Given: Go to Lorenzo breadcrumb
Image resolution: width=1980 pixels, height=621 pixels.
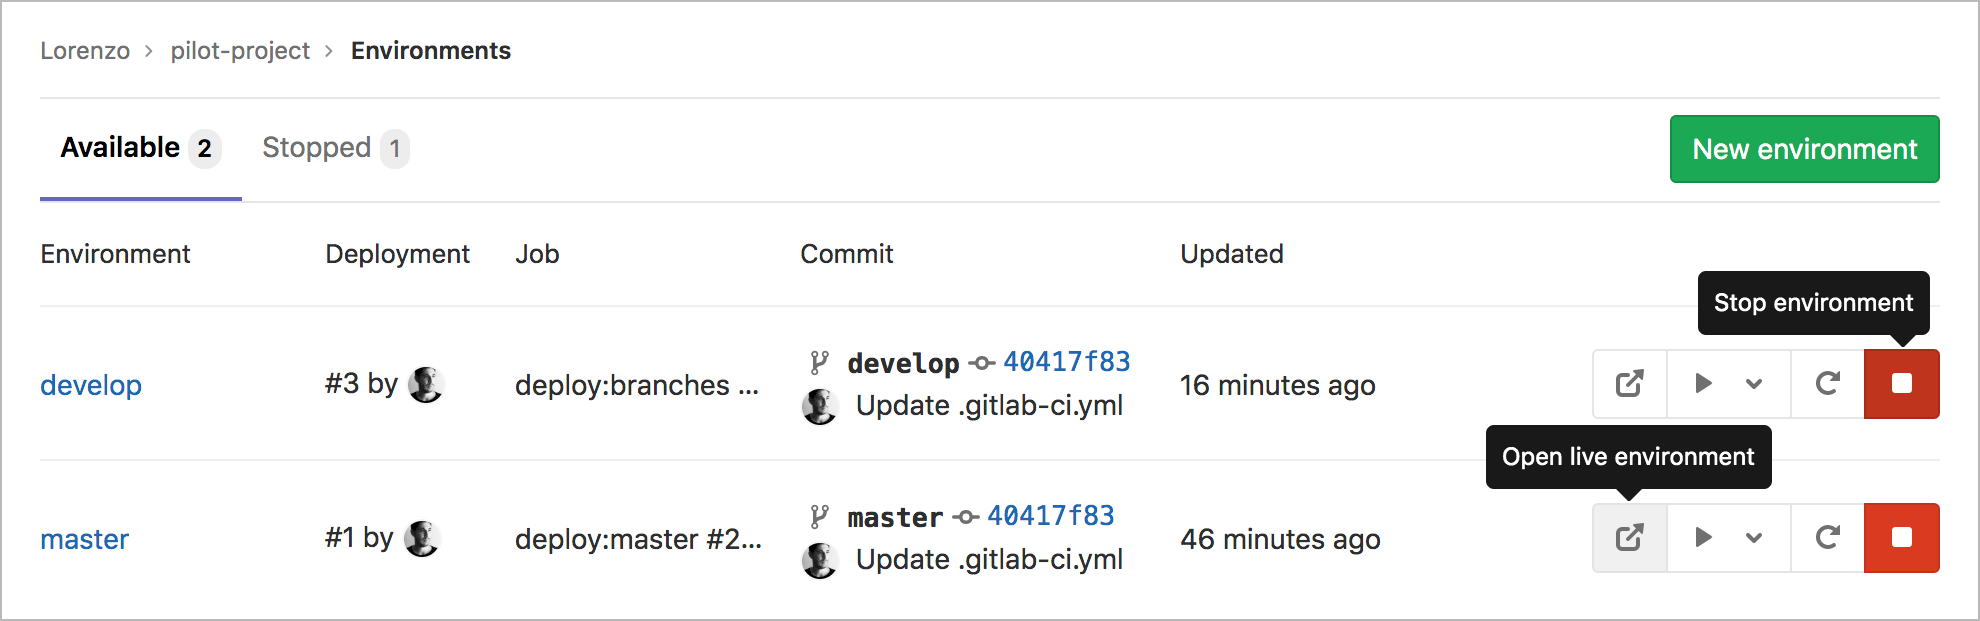Looking at the screenshot, I should click(x=85, y=50).
